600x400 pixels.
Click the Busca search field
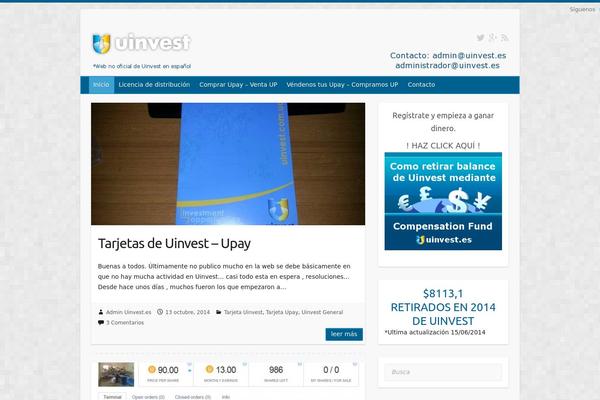click(443, 372)
